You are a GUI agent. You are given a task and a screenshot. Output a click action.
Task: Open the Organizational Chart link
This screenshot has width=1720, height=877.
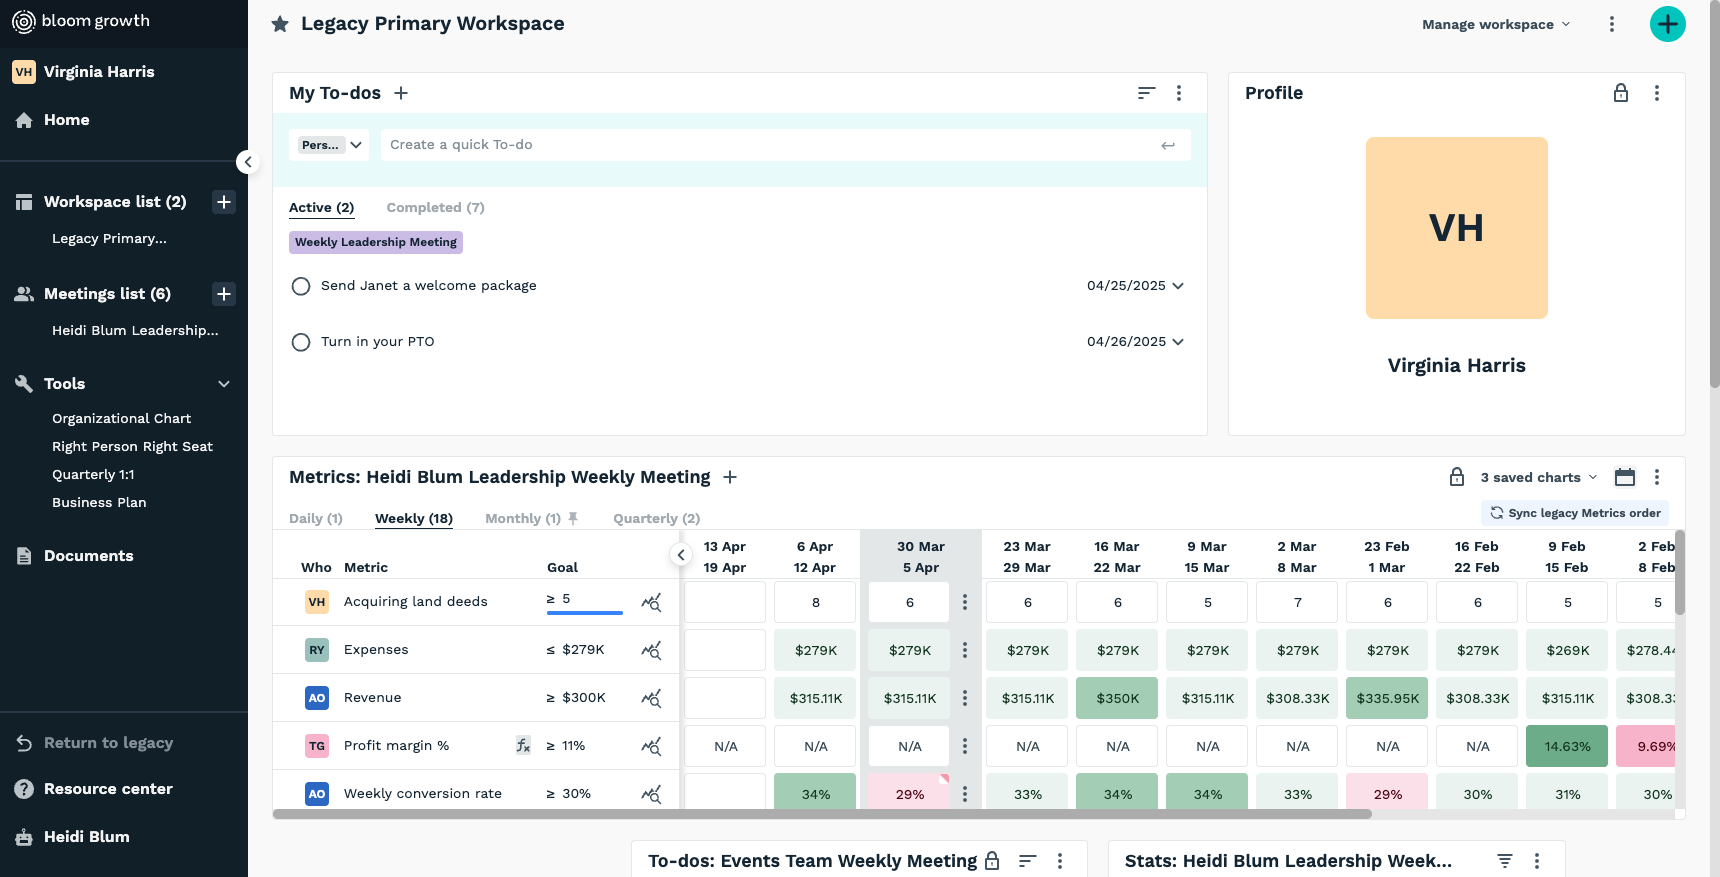(121, 418)
